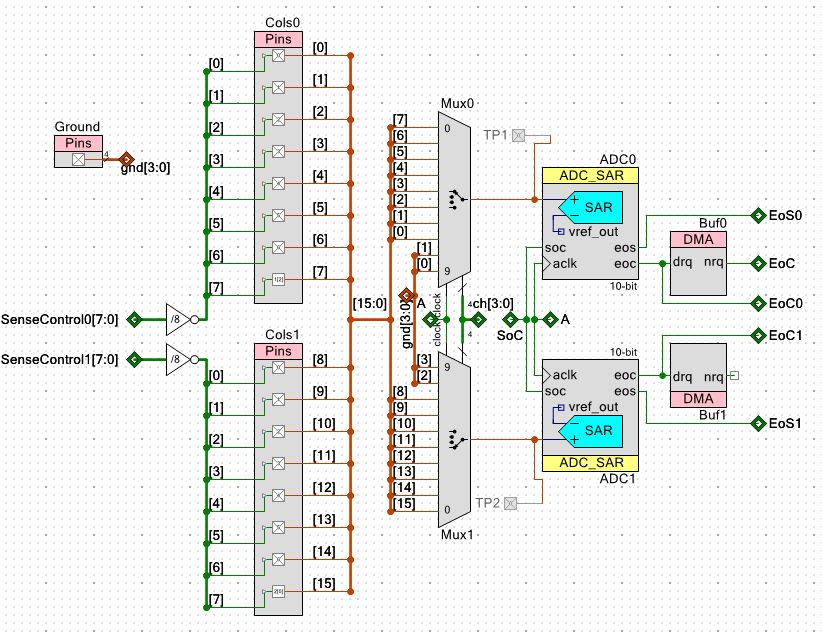
Task: Click the TP2 test point pin box
Action: [511, 503]
